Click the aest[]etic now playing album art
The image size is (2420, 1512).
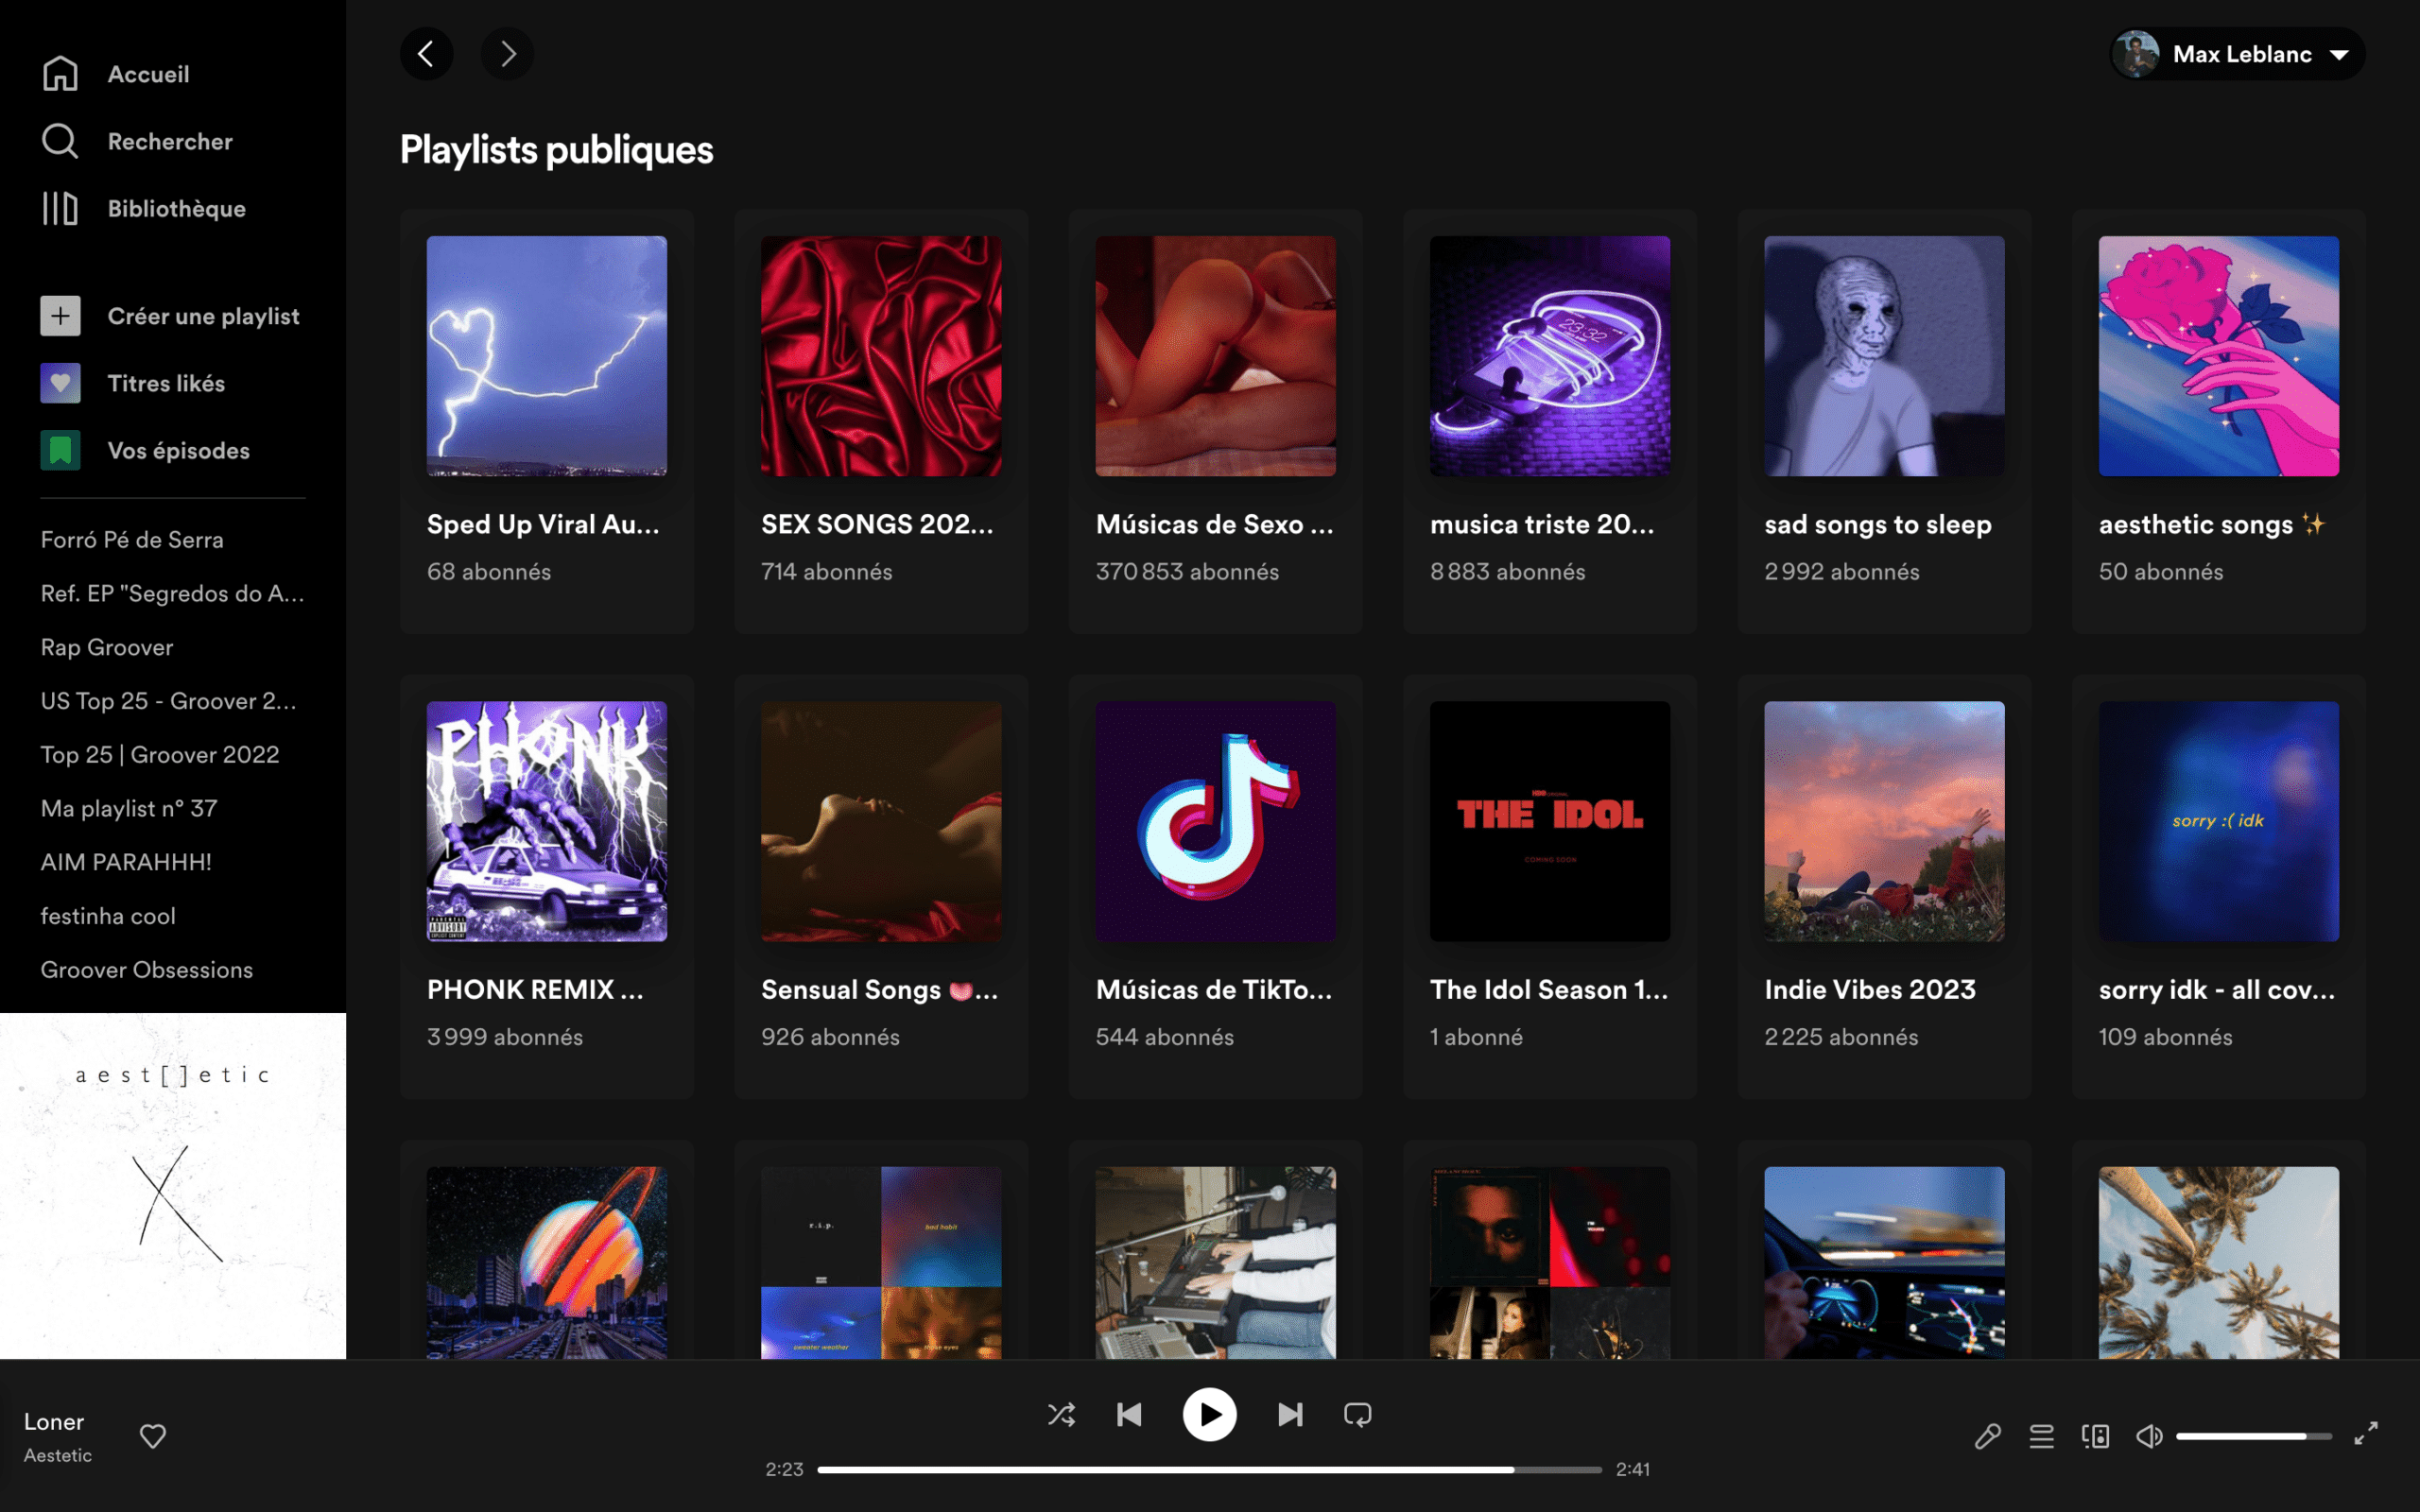[x=173, y=1185]
